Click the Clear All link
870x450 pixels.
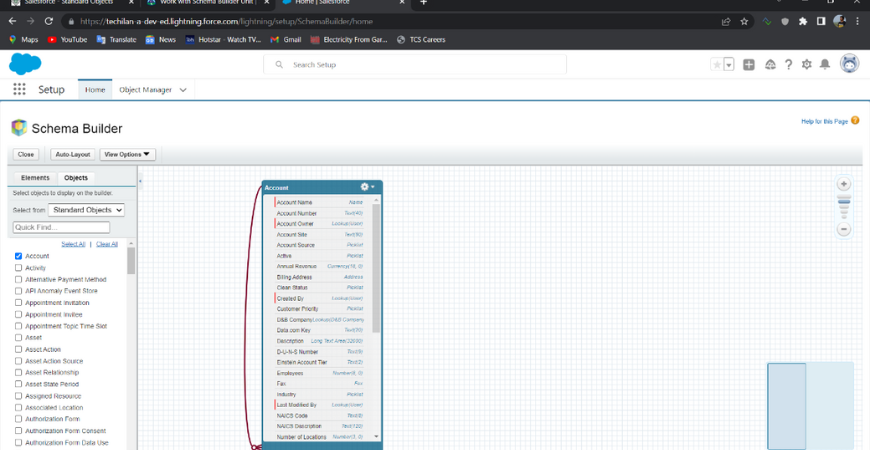pyautogui.click(x=107, y=244)
